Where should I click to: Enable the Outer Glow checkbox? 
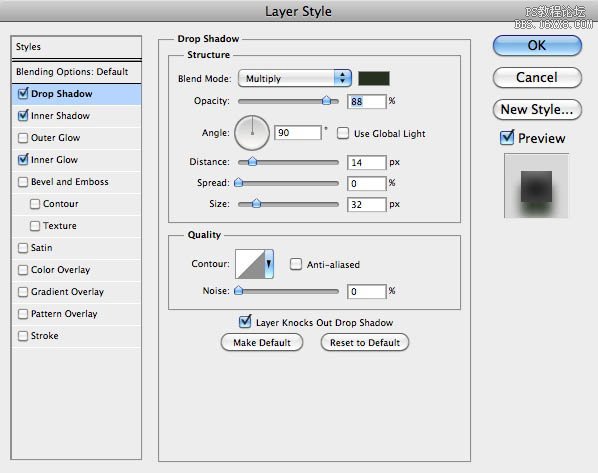[x=23, y=138]
